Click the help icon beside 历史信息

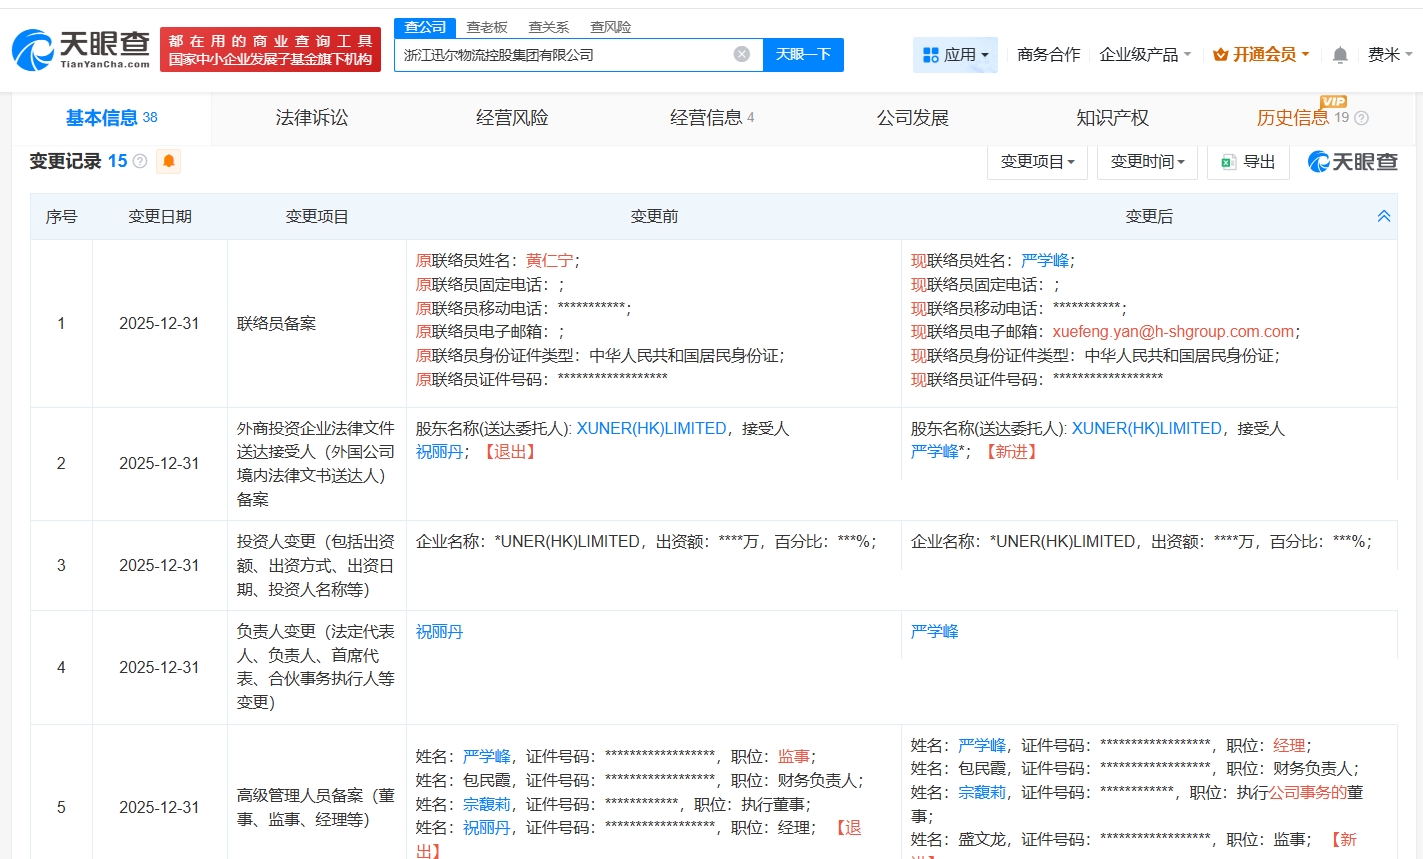coord(1361,118)
